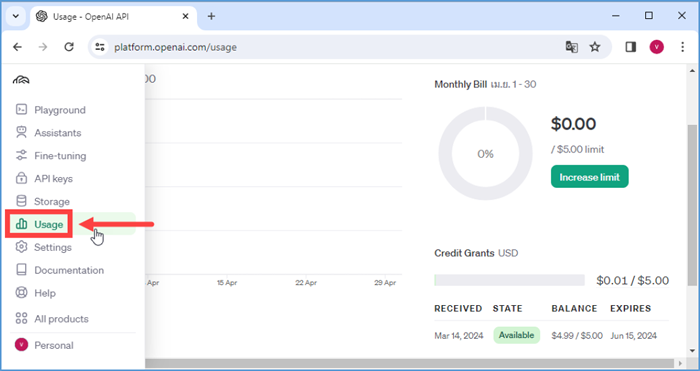Image resolution: width=700 pixels, height=371 pixels.
Task: Open the Personal account menu
Action: tap(45, 345)
